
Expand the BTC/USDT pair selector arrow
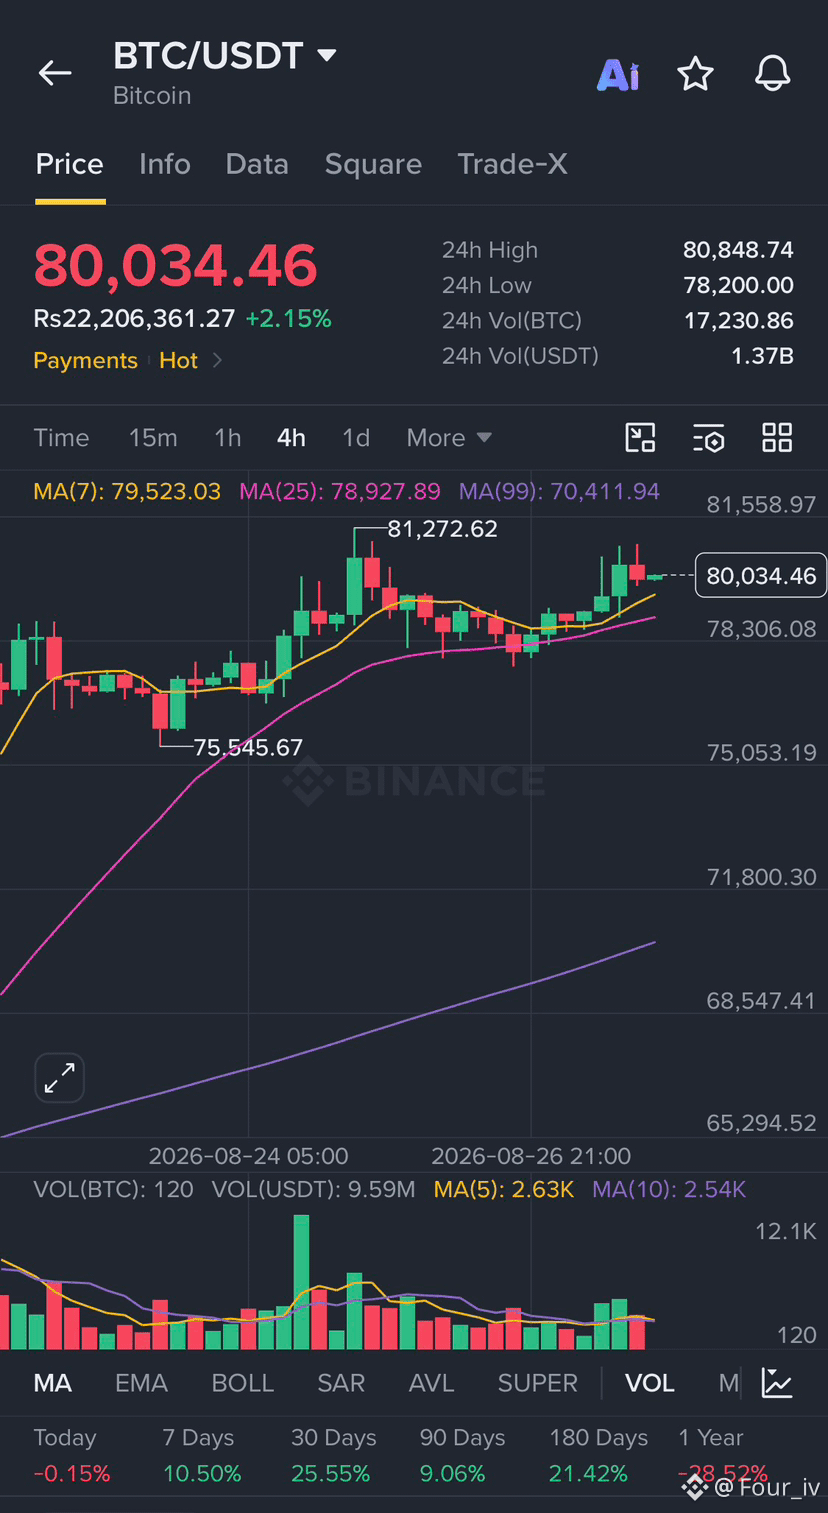327,55
